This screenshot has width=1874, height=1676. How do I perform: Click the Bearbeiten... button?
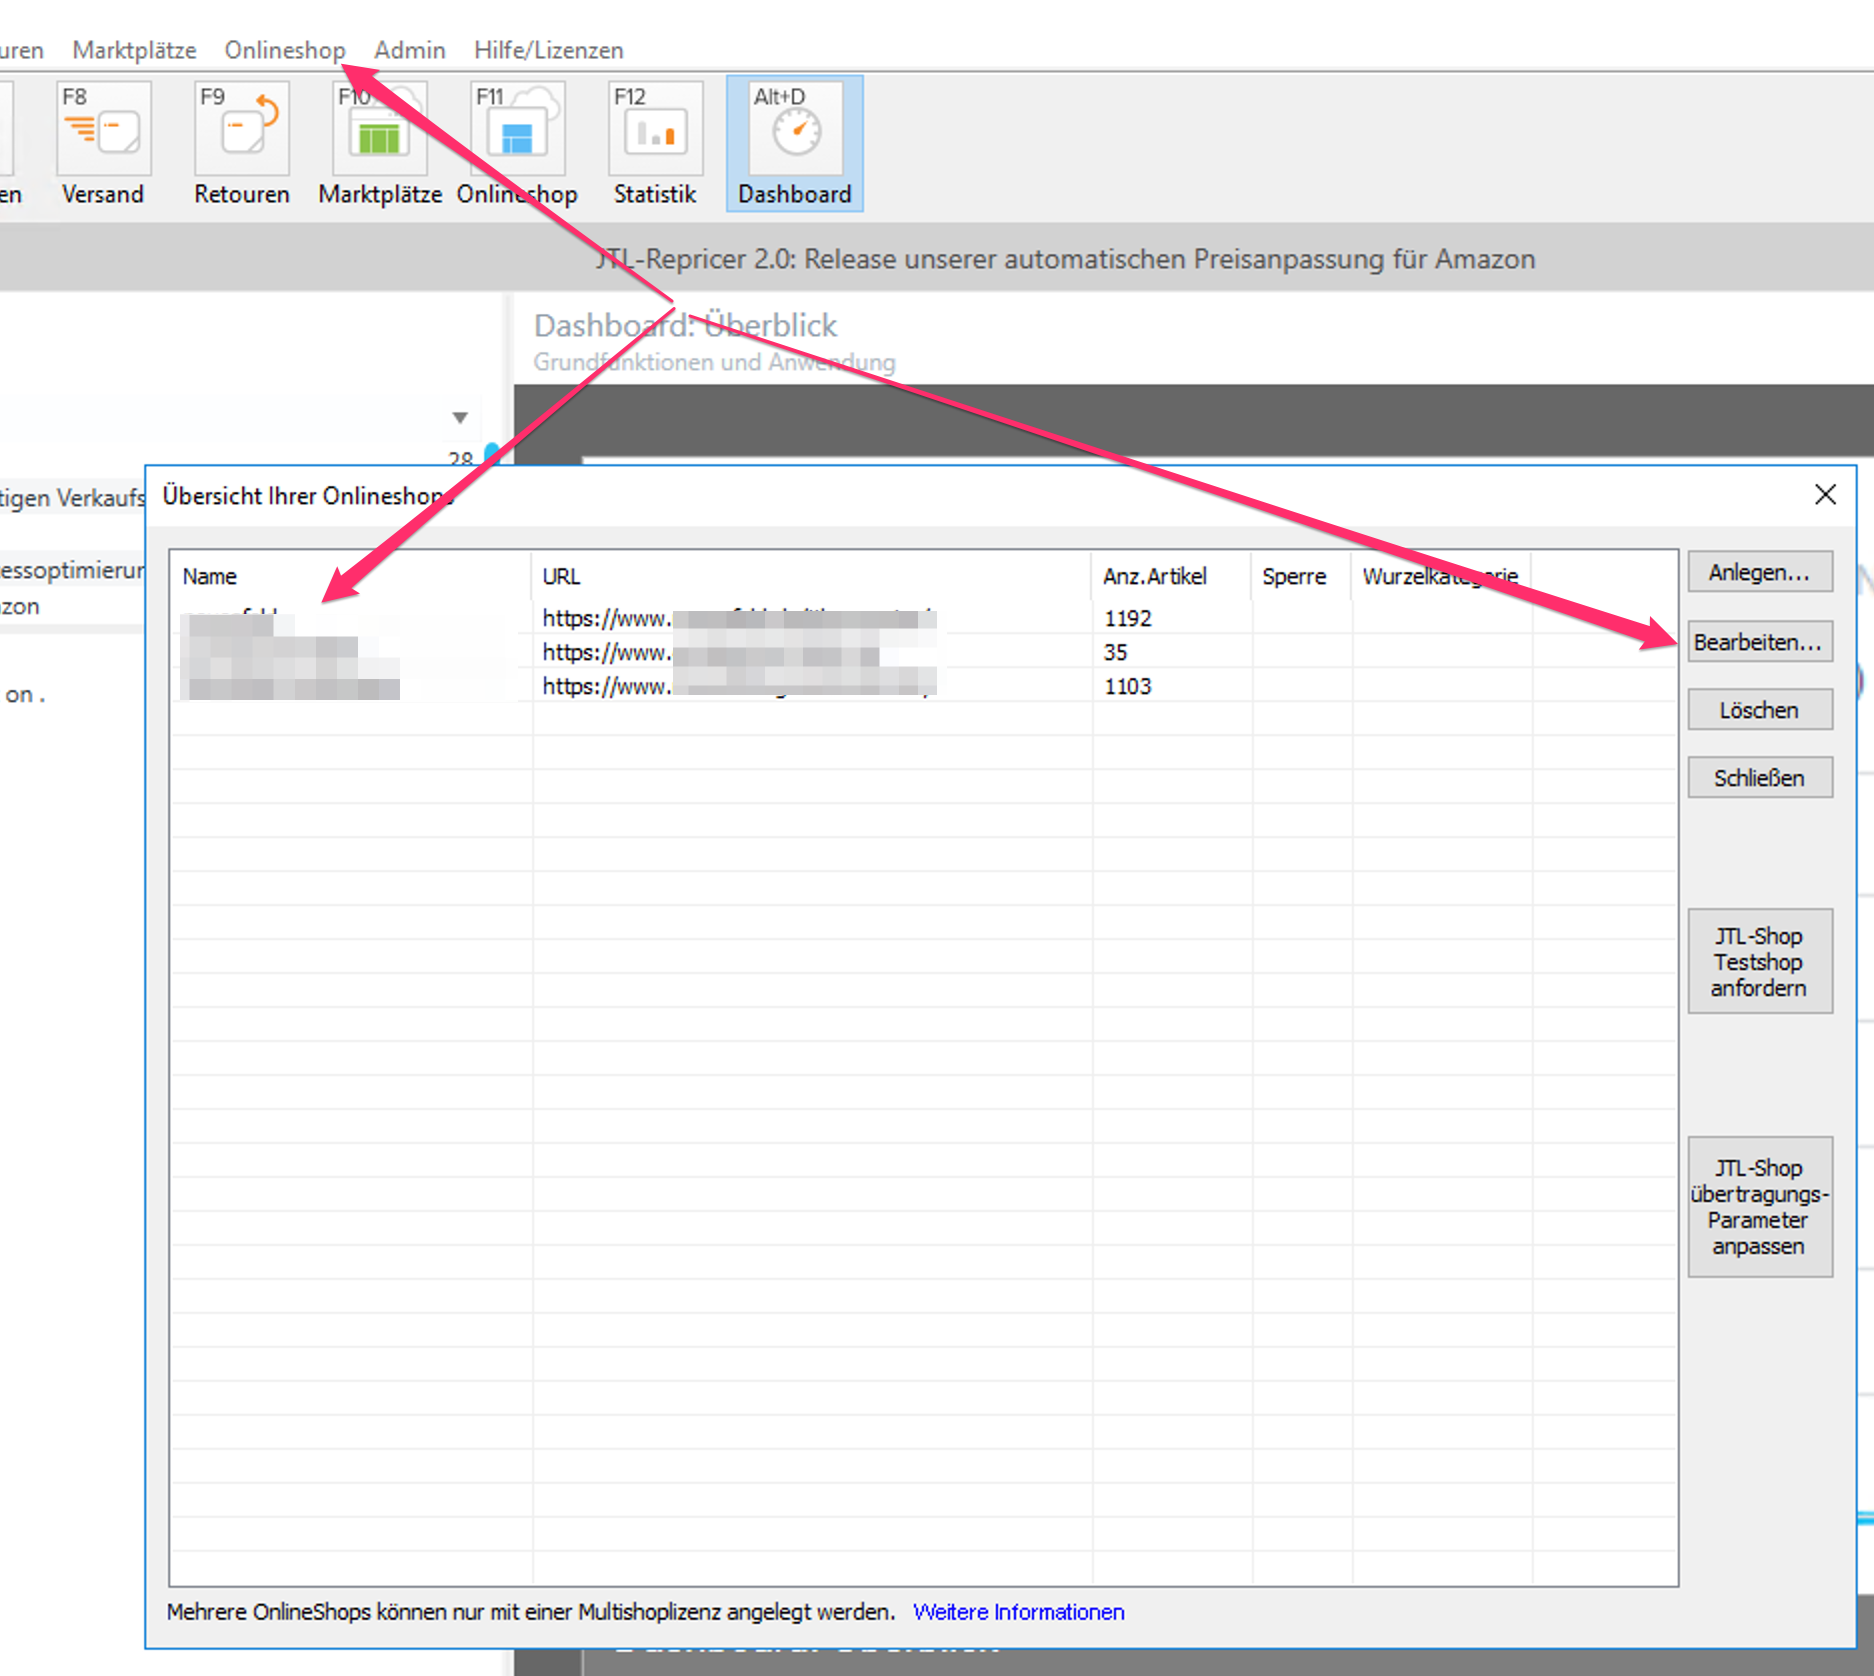[1760, 642]
